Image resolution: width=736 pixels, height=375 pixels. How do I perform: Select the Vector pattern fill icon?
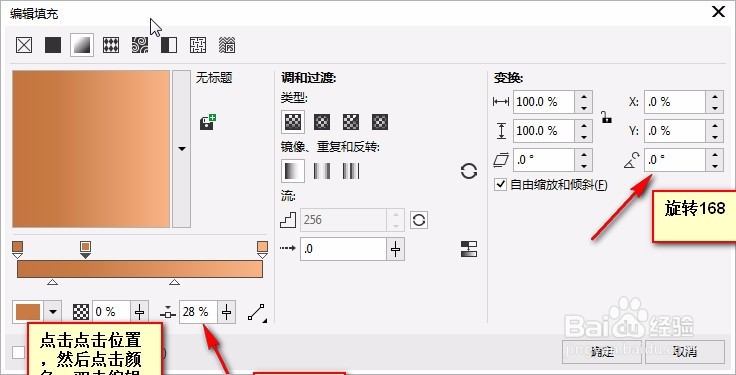[x=111, y=45]
